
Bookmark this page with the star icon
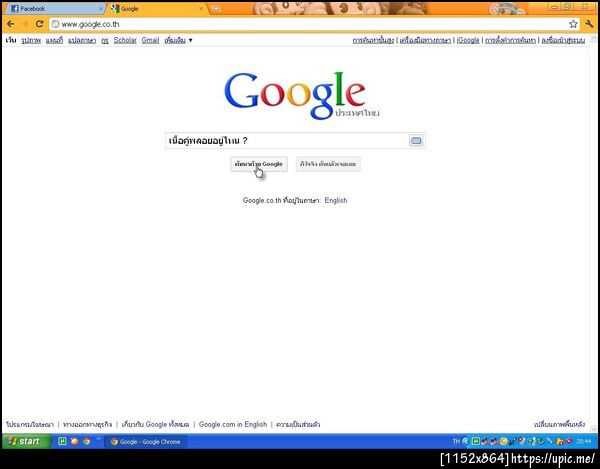pos(573,24)
